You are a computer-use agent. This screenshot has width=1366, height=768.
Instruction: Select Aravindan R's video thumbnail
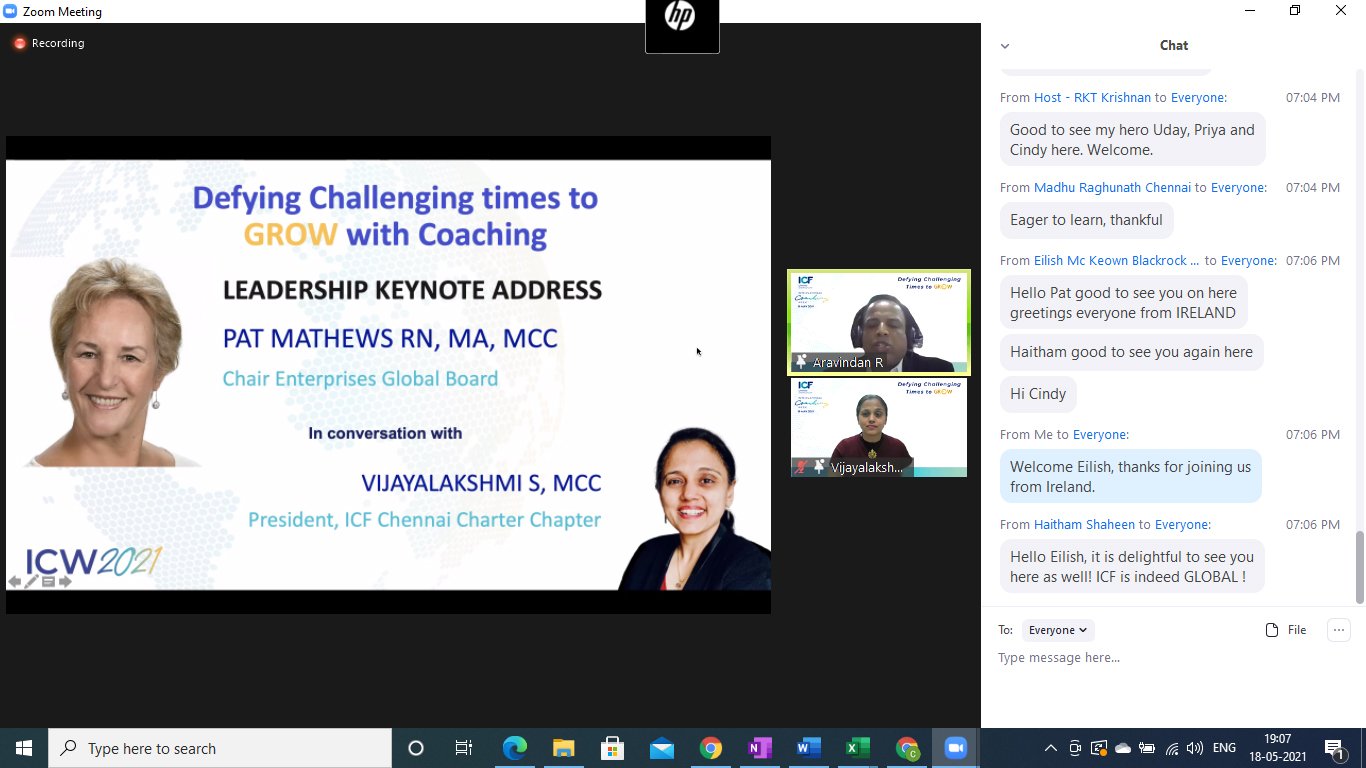coord(878,321)
